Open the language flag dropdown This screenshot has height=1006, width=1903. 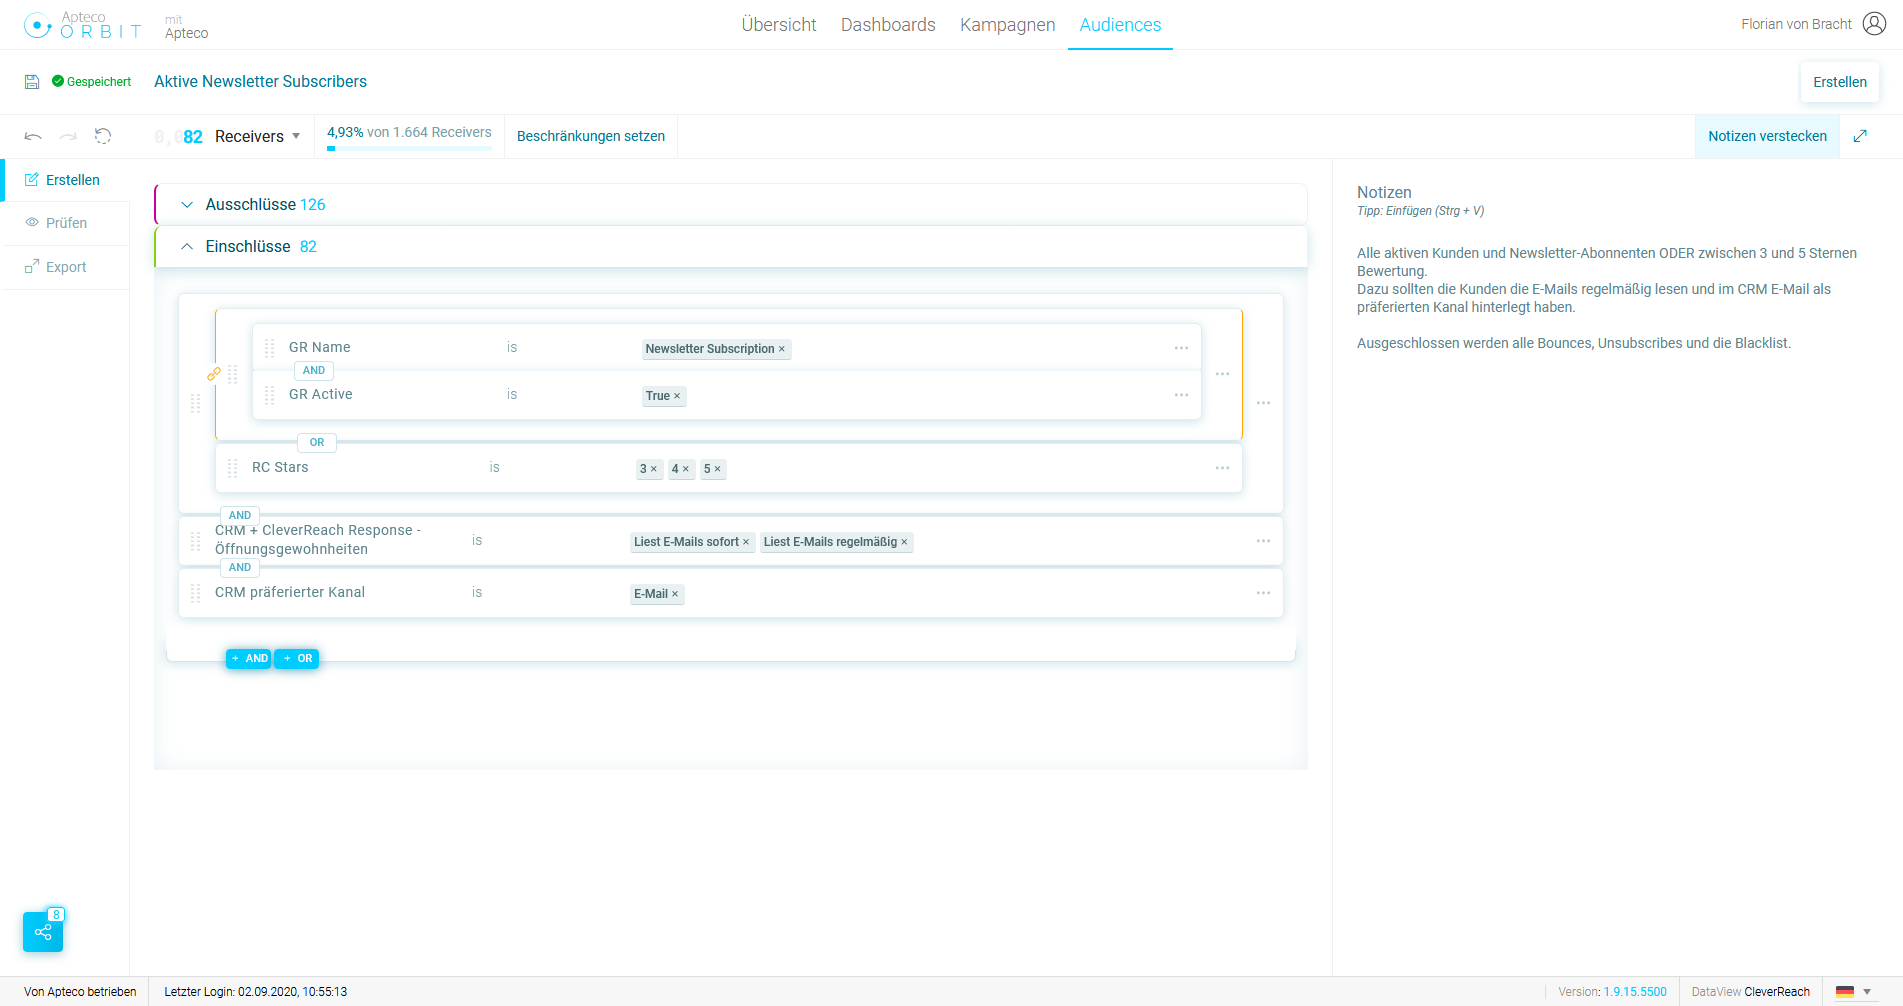click(x=1853, y=992)
